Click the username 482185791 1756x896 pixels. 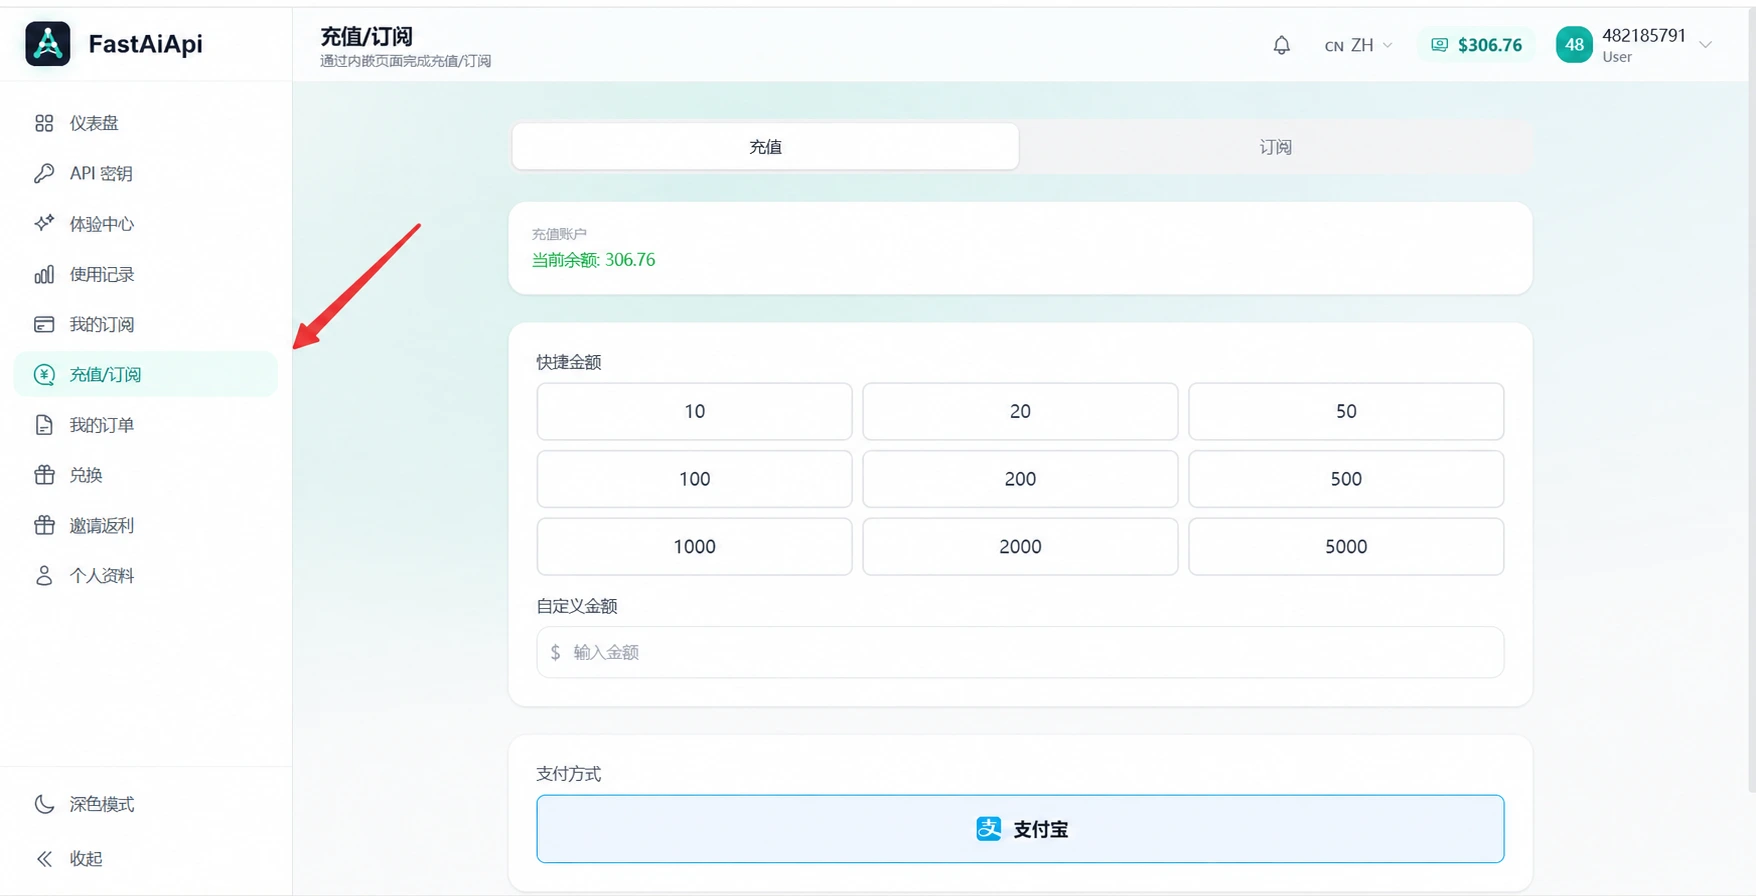coord(1644,36)
